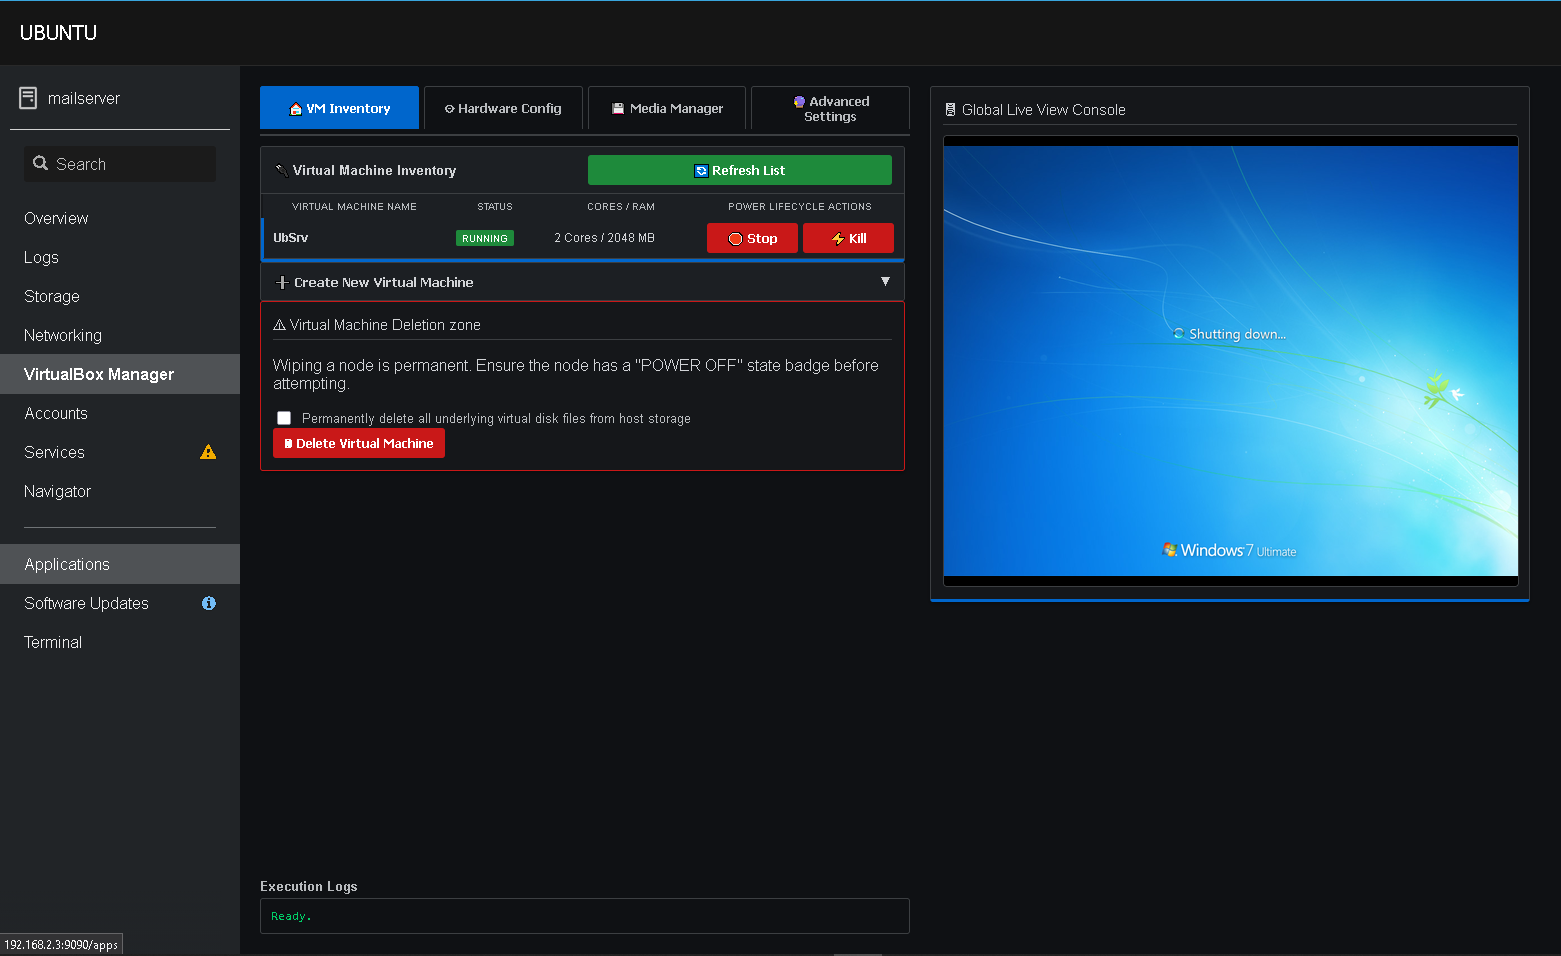Open Logs in the sidebar

point(120,257)
